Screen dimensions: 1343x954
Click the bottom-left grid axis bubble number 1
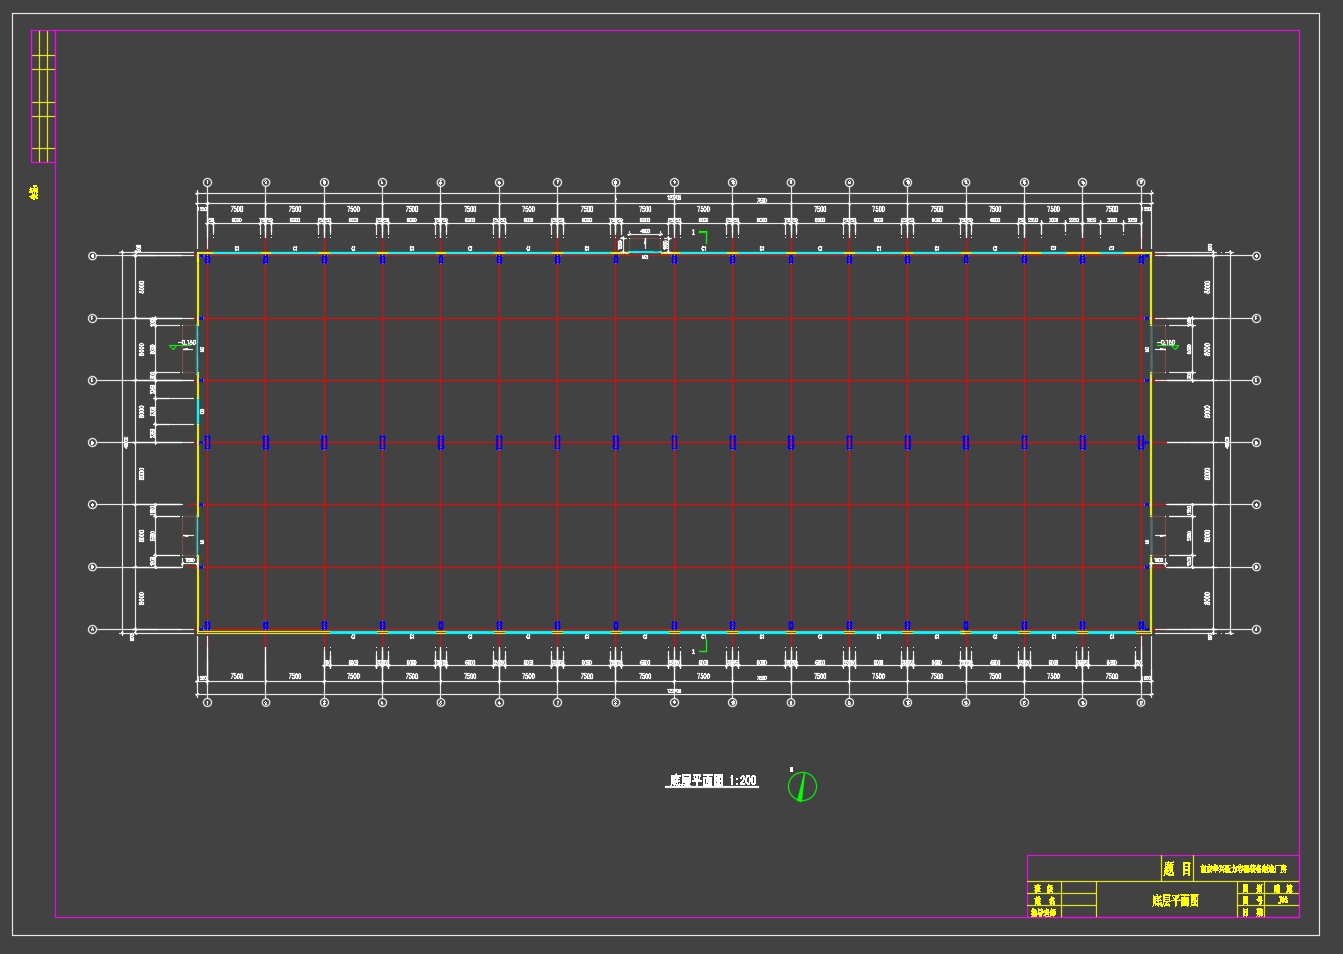(x=207, y=703)
